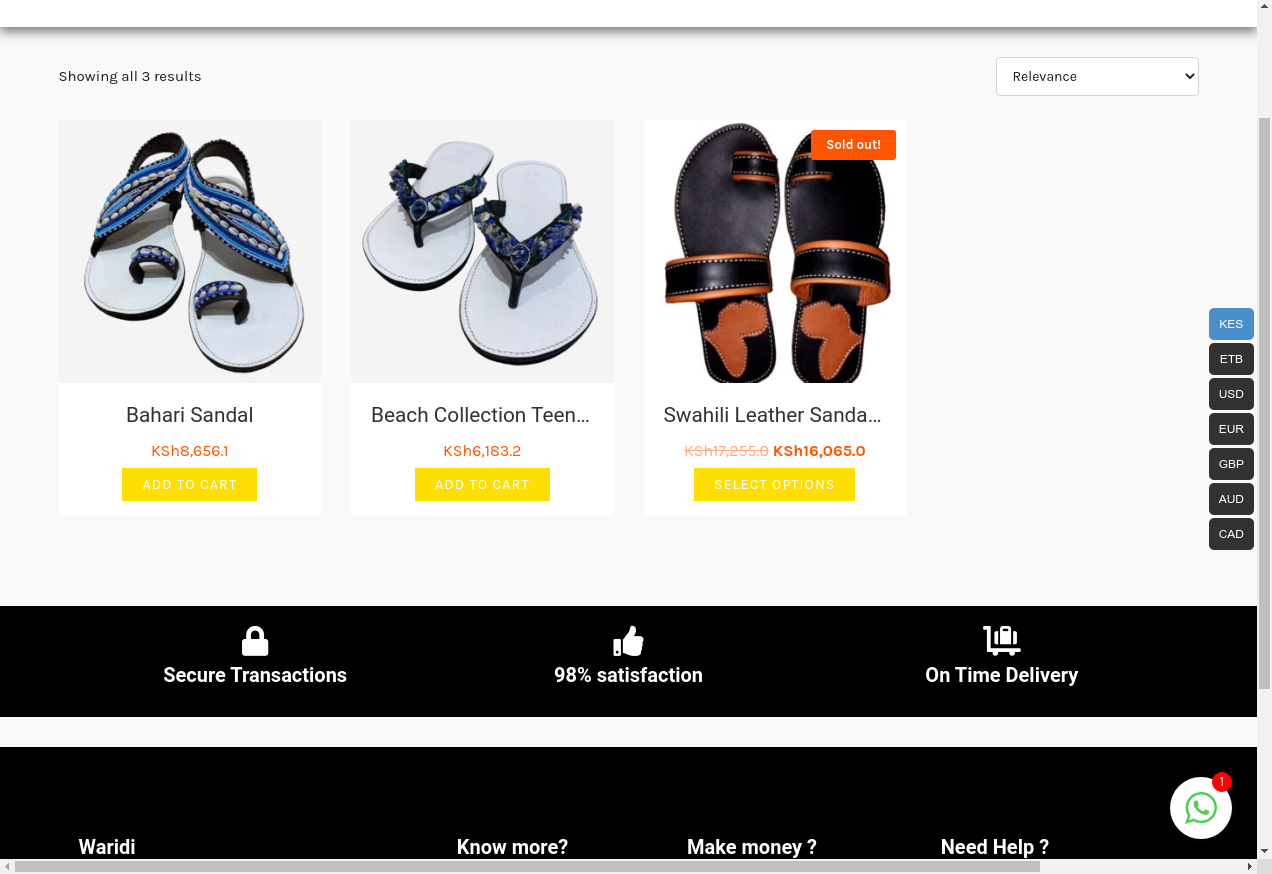
Task: Click the On Time Delivery cart icon
Action: tap(1001, 640)
